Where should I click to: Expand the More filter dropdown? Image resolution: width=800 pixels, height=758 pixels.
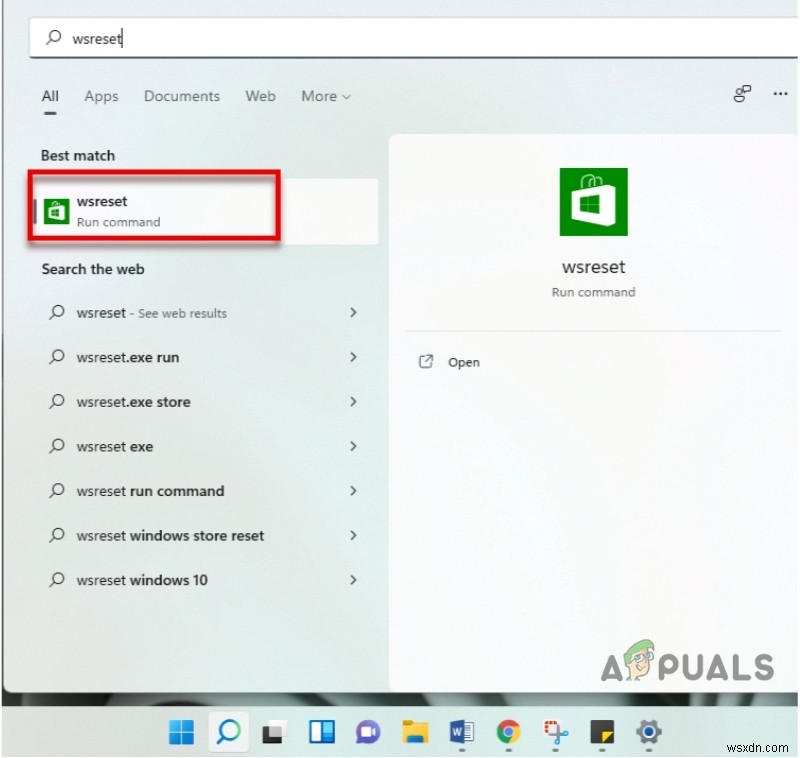pyautogui.click(x=325, y=96)
